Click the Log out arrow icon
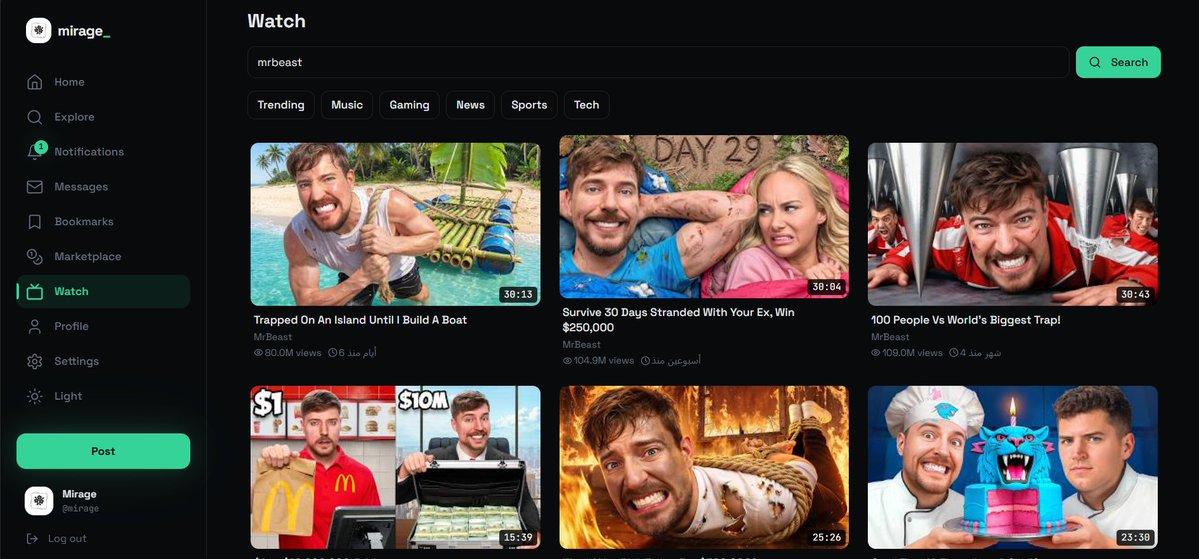Image resolution: width=1199 pixels, height=559 pixels. (32, 538)
